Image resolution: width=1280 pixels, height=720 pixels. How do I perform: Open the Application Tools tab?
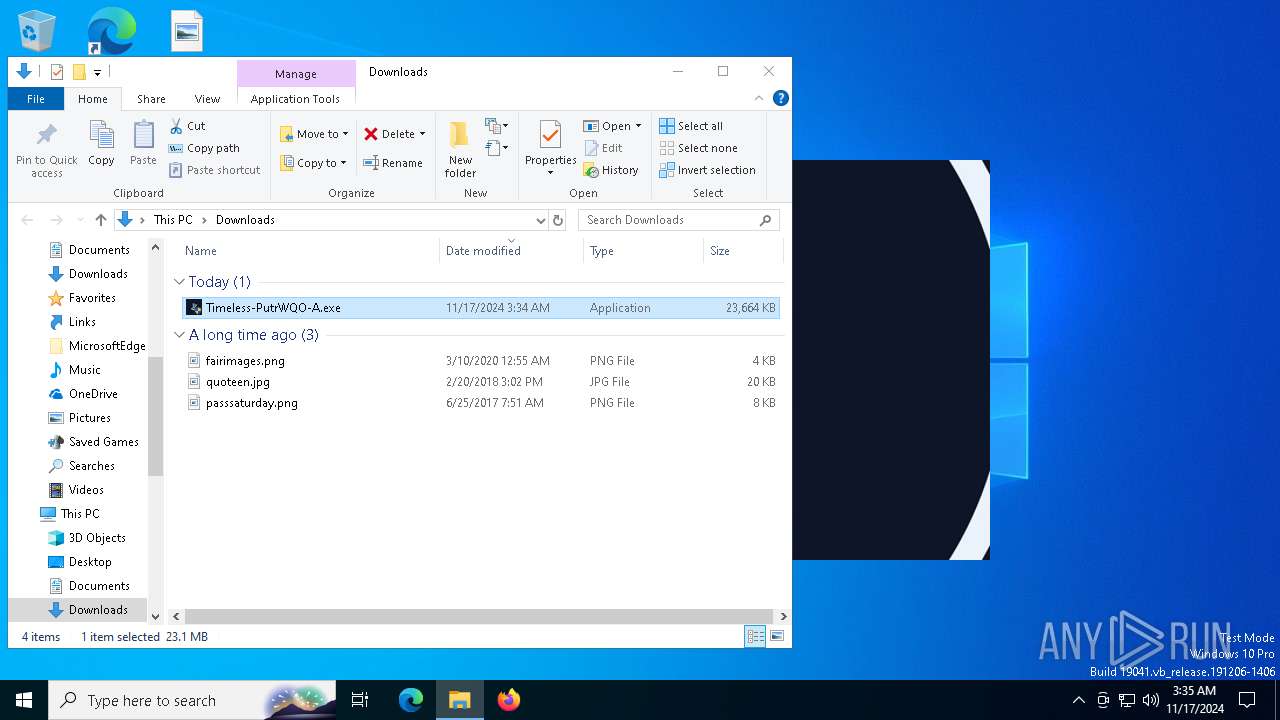[295, 99]
